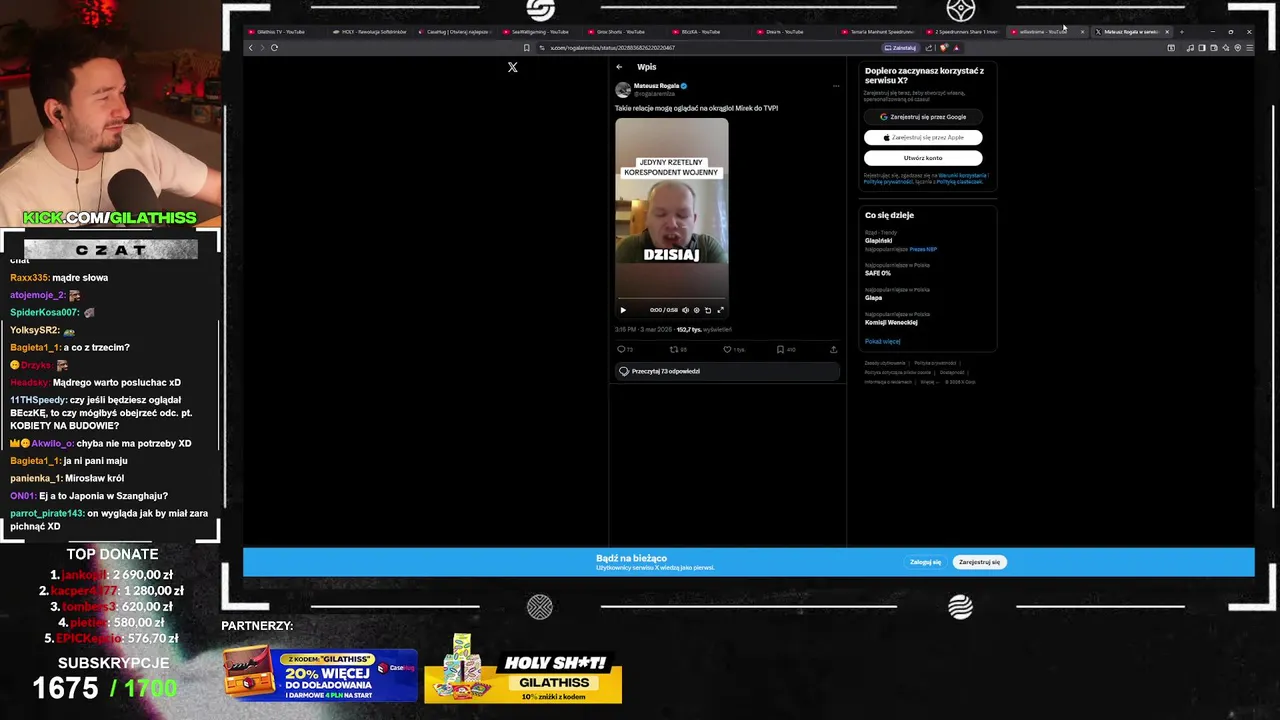This screenshot has width=1280, height=720.
Task: Click the address bar URL
Action: tap(612, 48)
